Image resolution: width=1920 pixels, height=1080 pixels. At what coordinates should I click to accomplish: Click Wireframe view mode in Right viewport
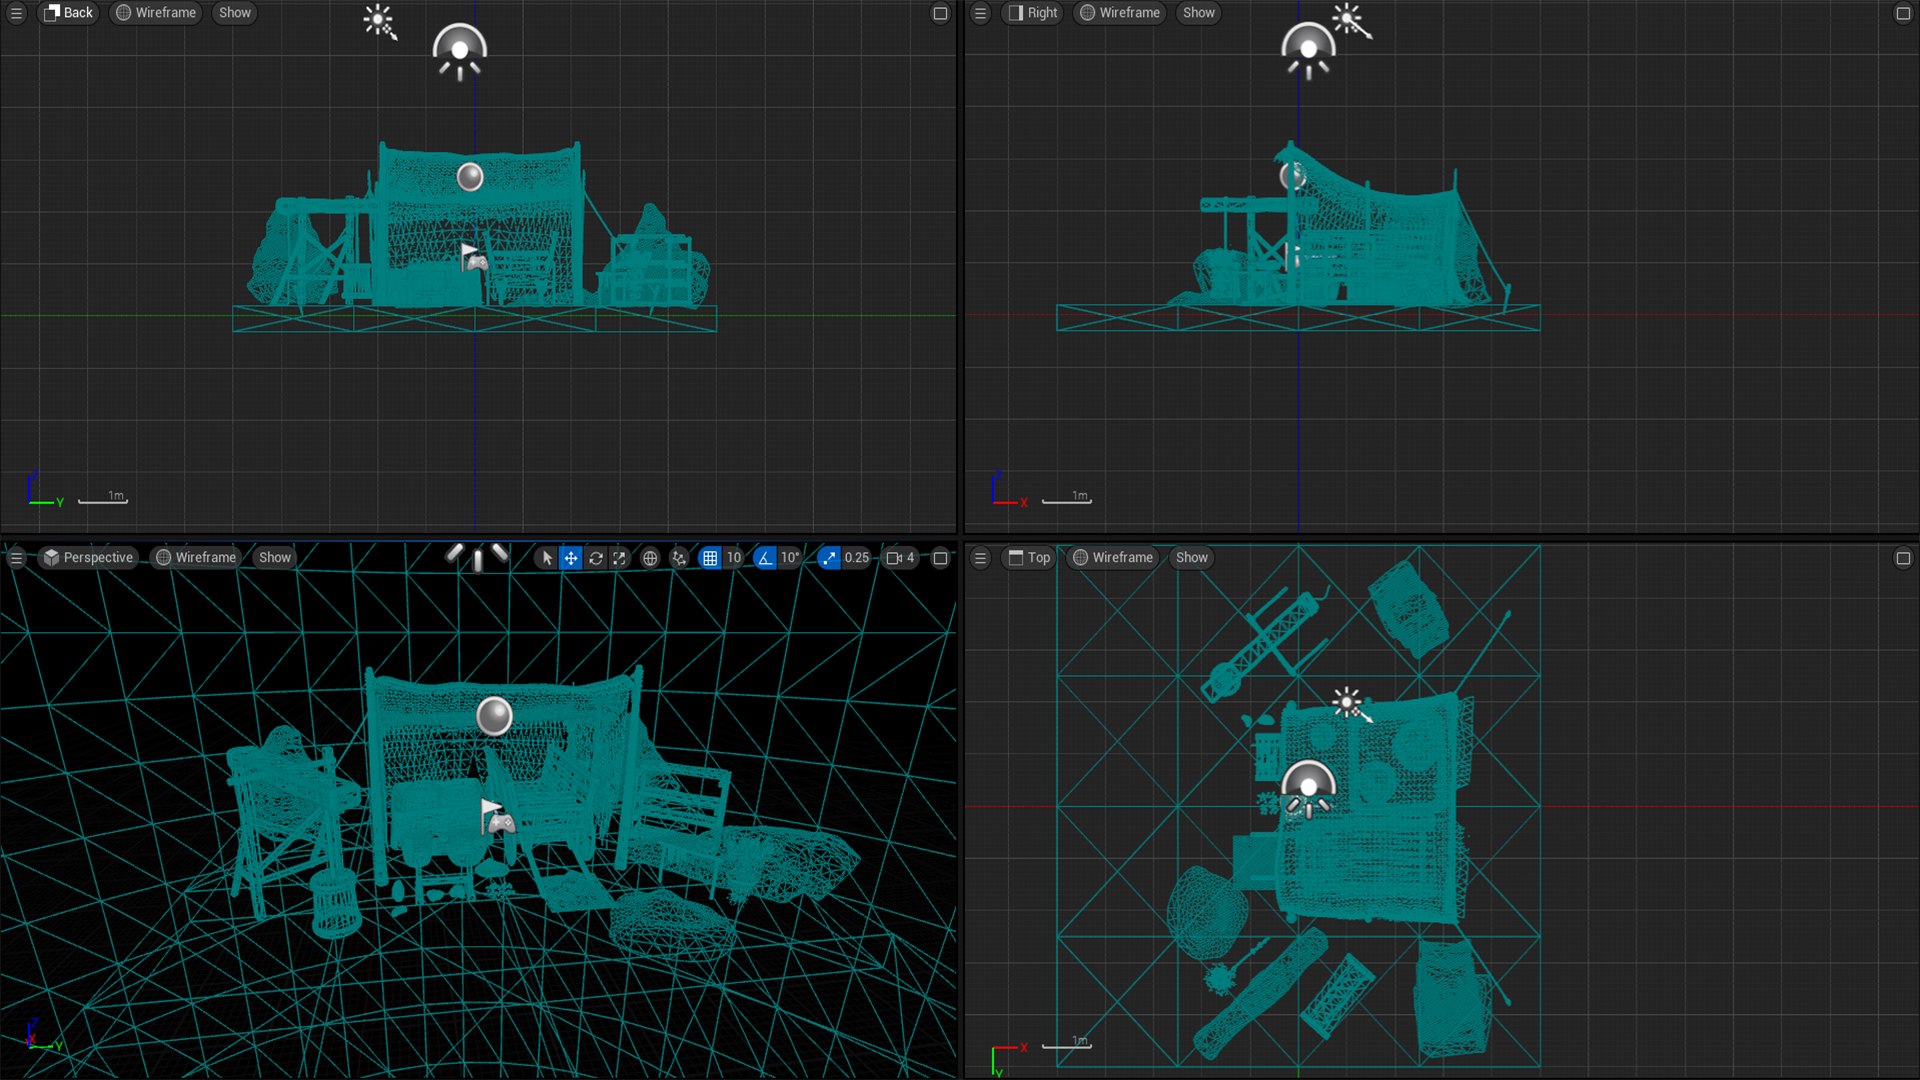point(1120,13)
